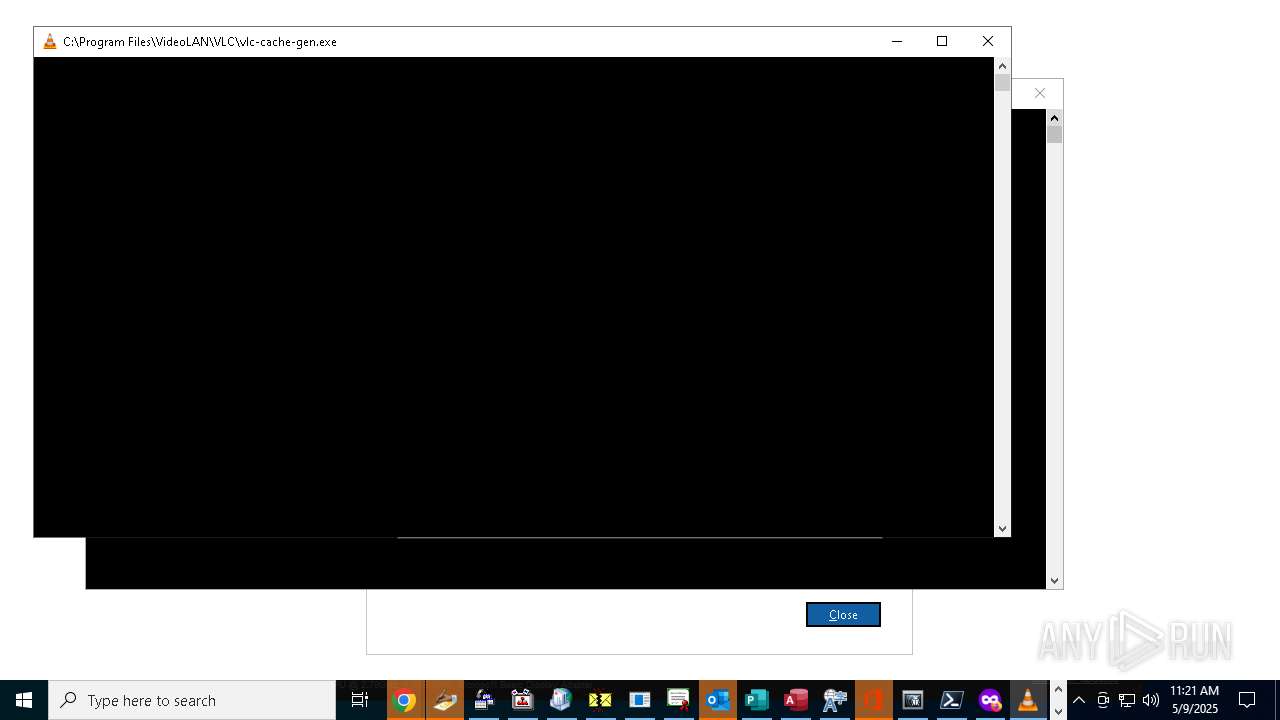The width and height of the screenshot is (1280, 720).
Task: Click the Close button in the dialog
Action: (x=843, y=615)
